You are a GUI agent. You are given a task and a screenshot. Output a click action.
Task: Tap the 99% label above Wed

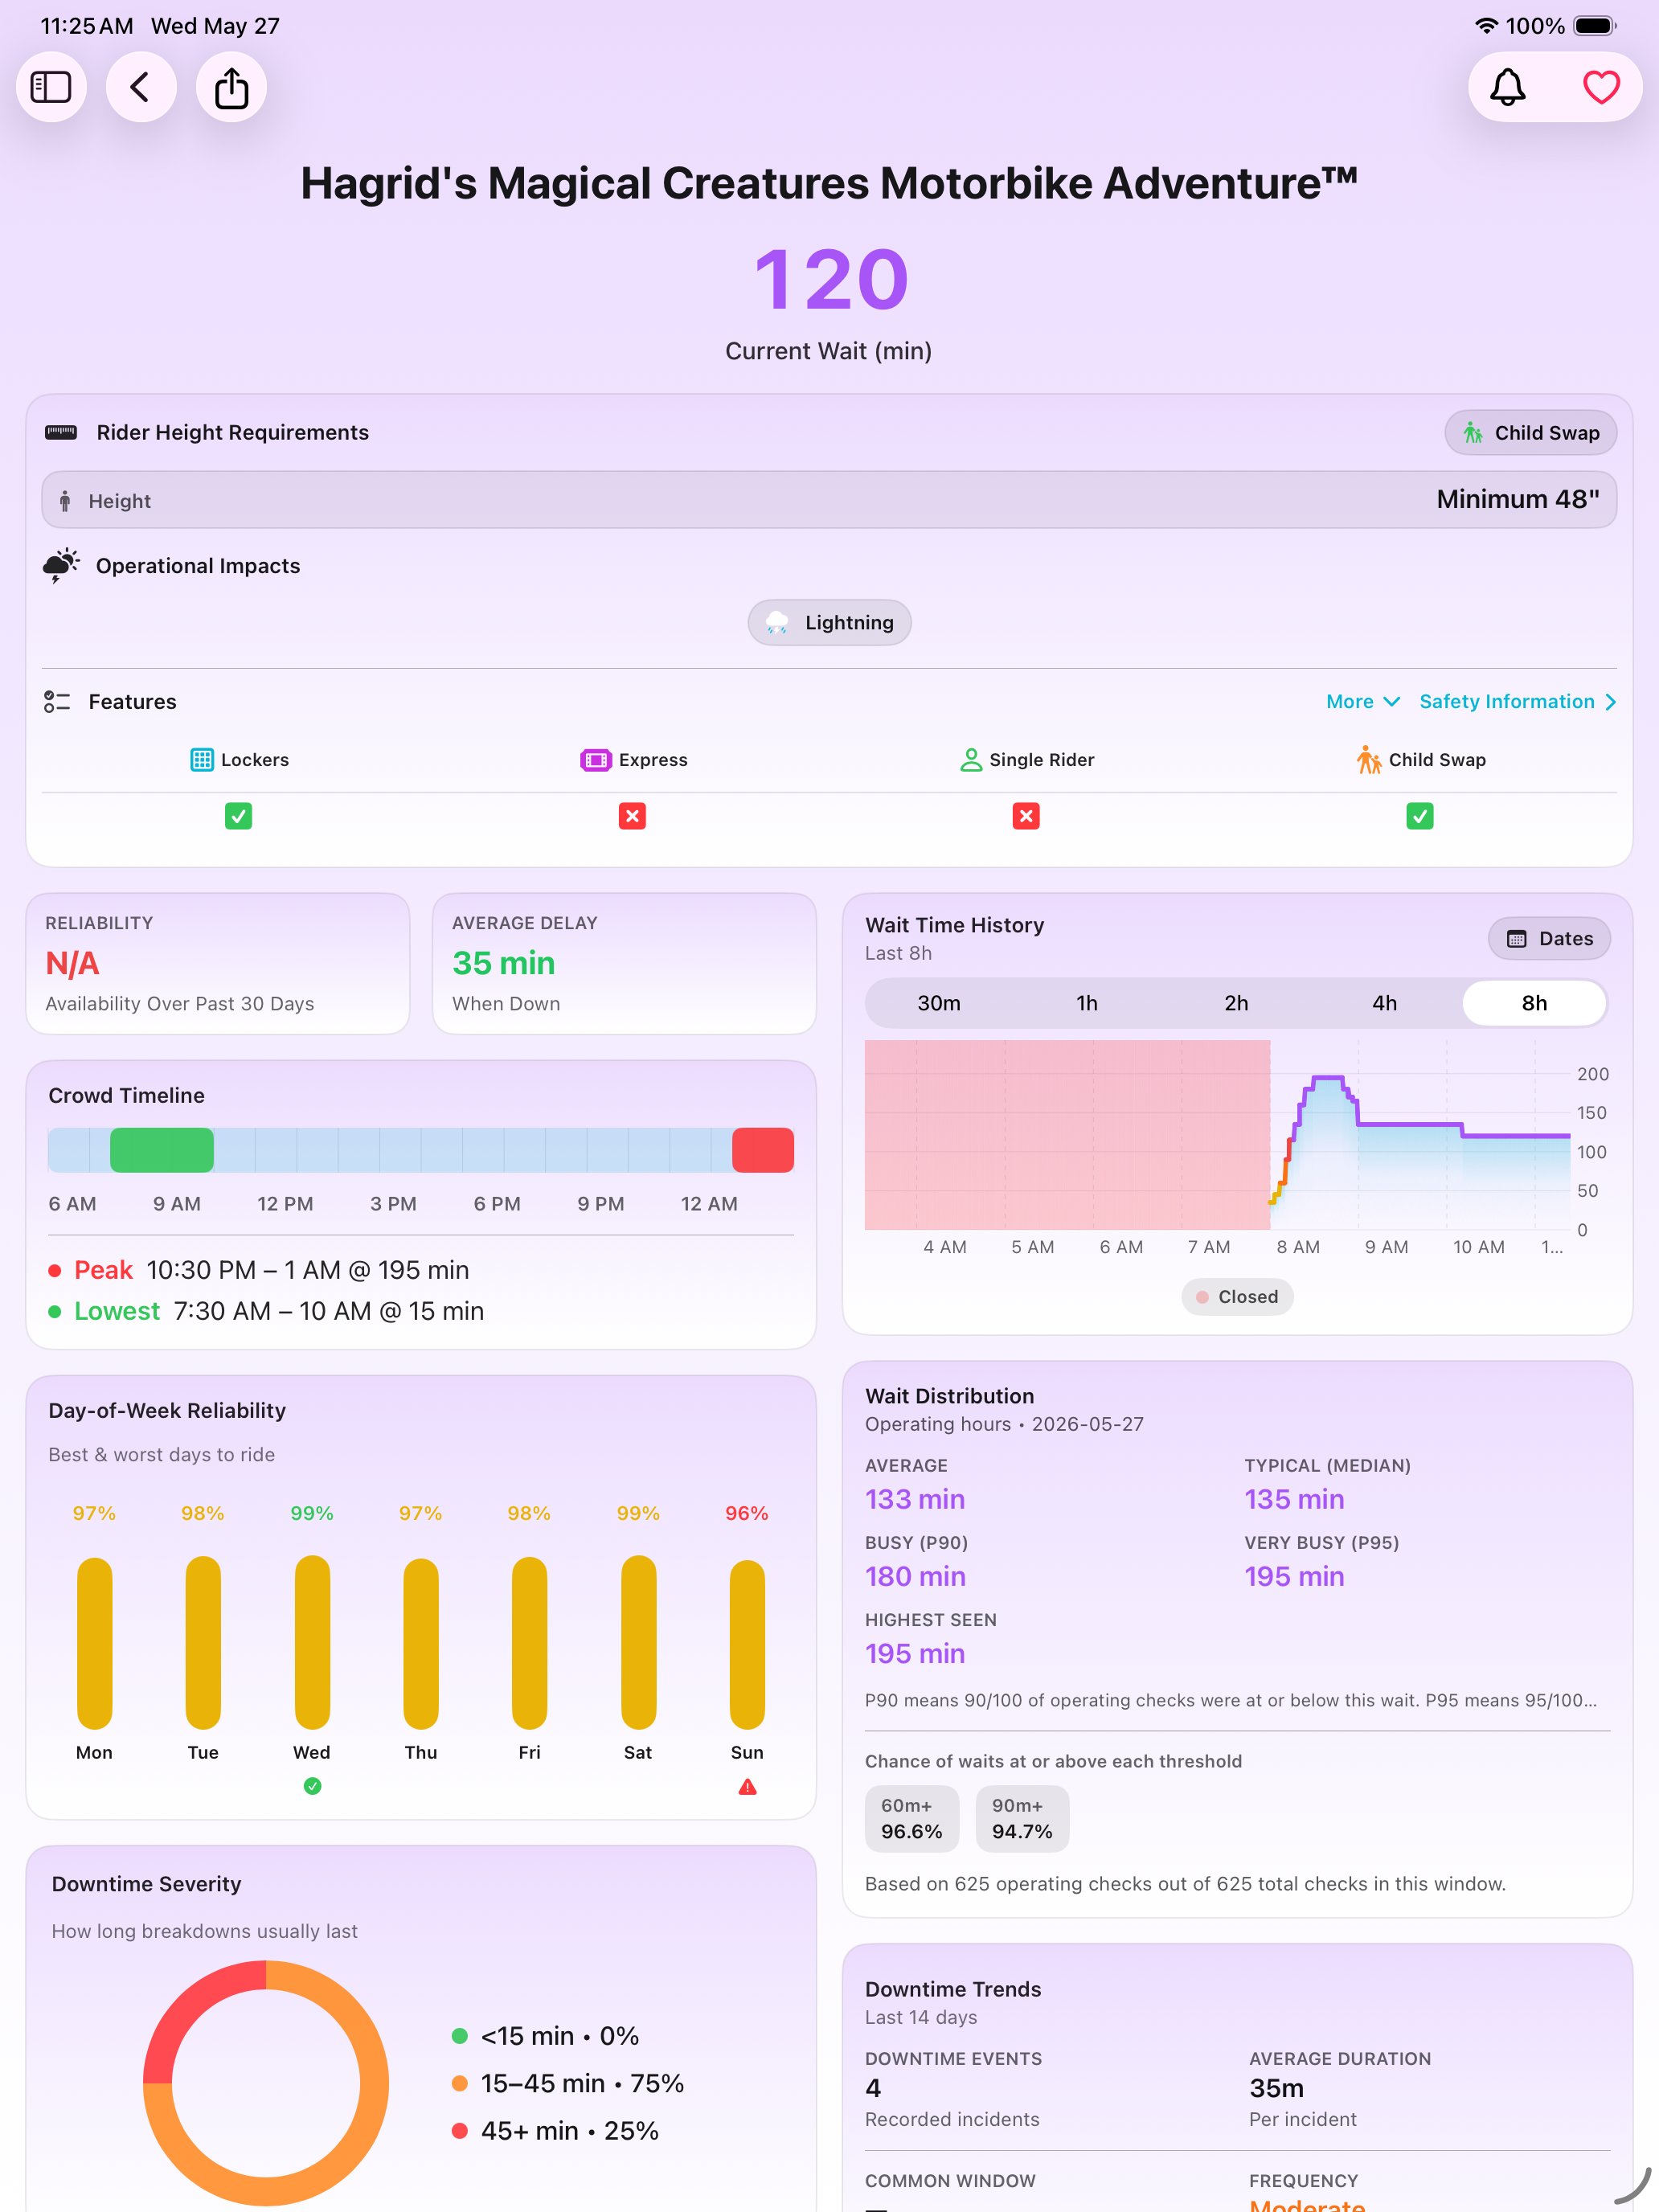[x=312, y=1513]
